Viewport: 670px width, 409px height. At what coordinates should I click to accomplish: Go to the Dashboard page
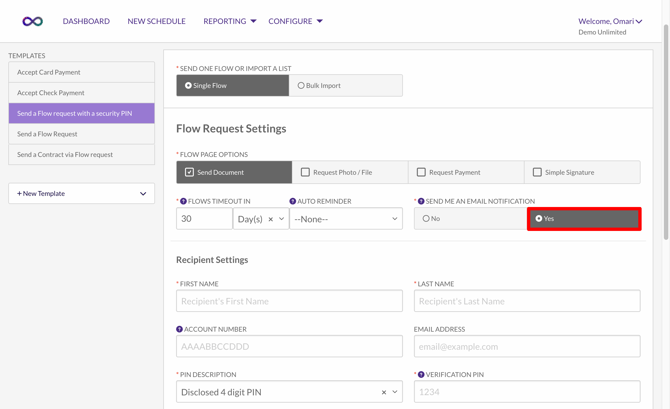coord(86,21)
